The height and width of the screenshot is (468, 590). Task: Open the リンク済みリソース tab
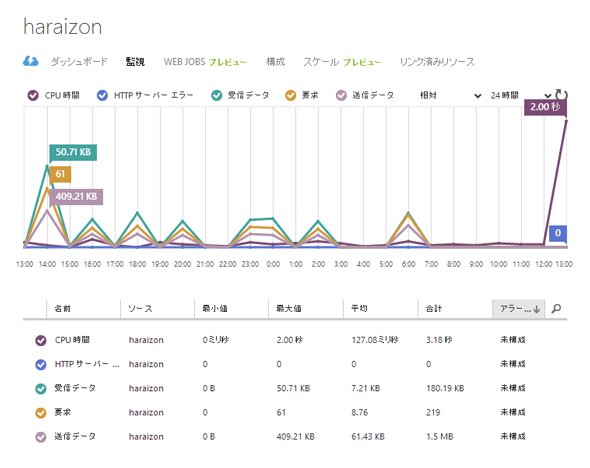point(437,62)
